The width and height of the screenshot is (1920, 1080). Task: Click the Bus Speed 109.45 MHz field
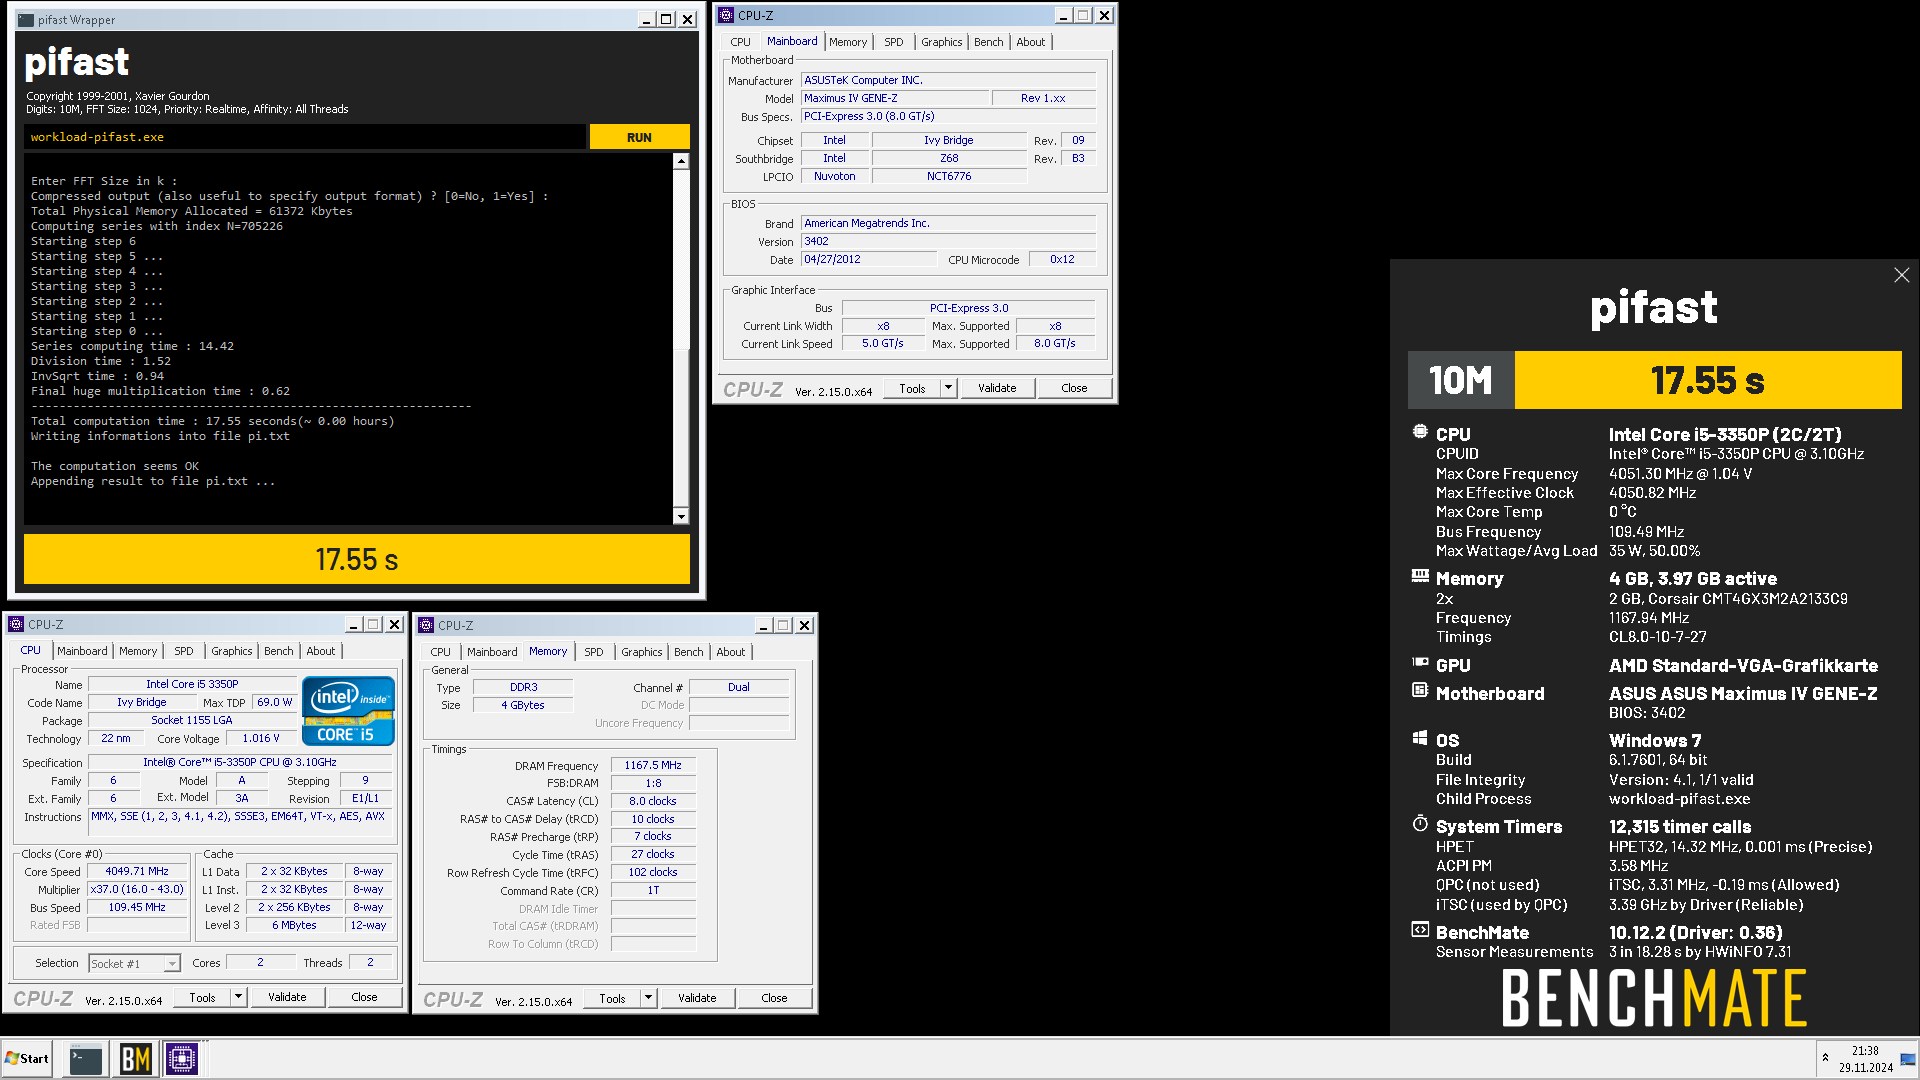pyautogui.click(x=137, y=907)
